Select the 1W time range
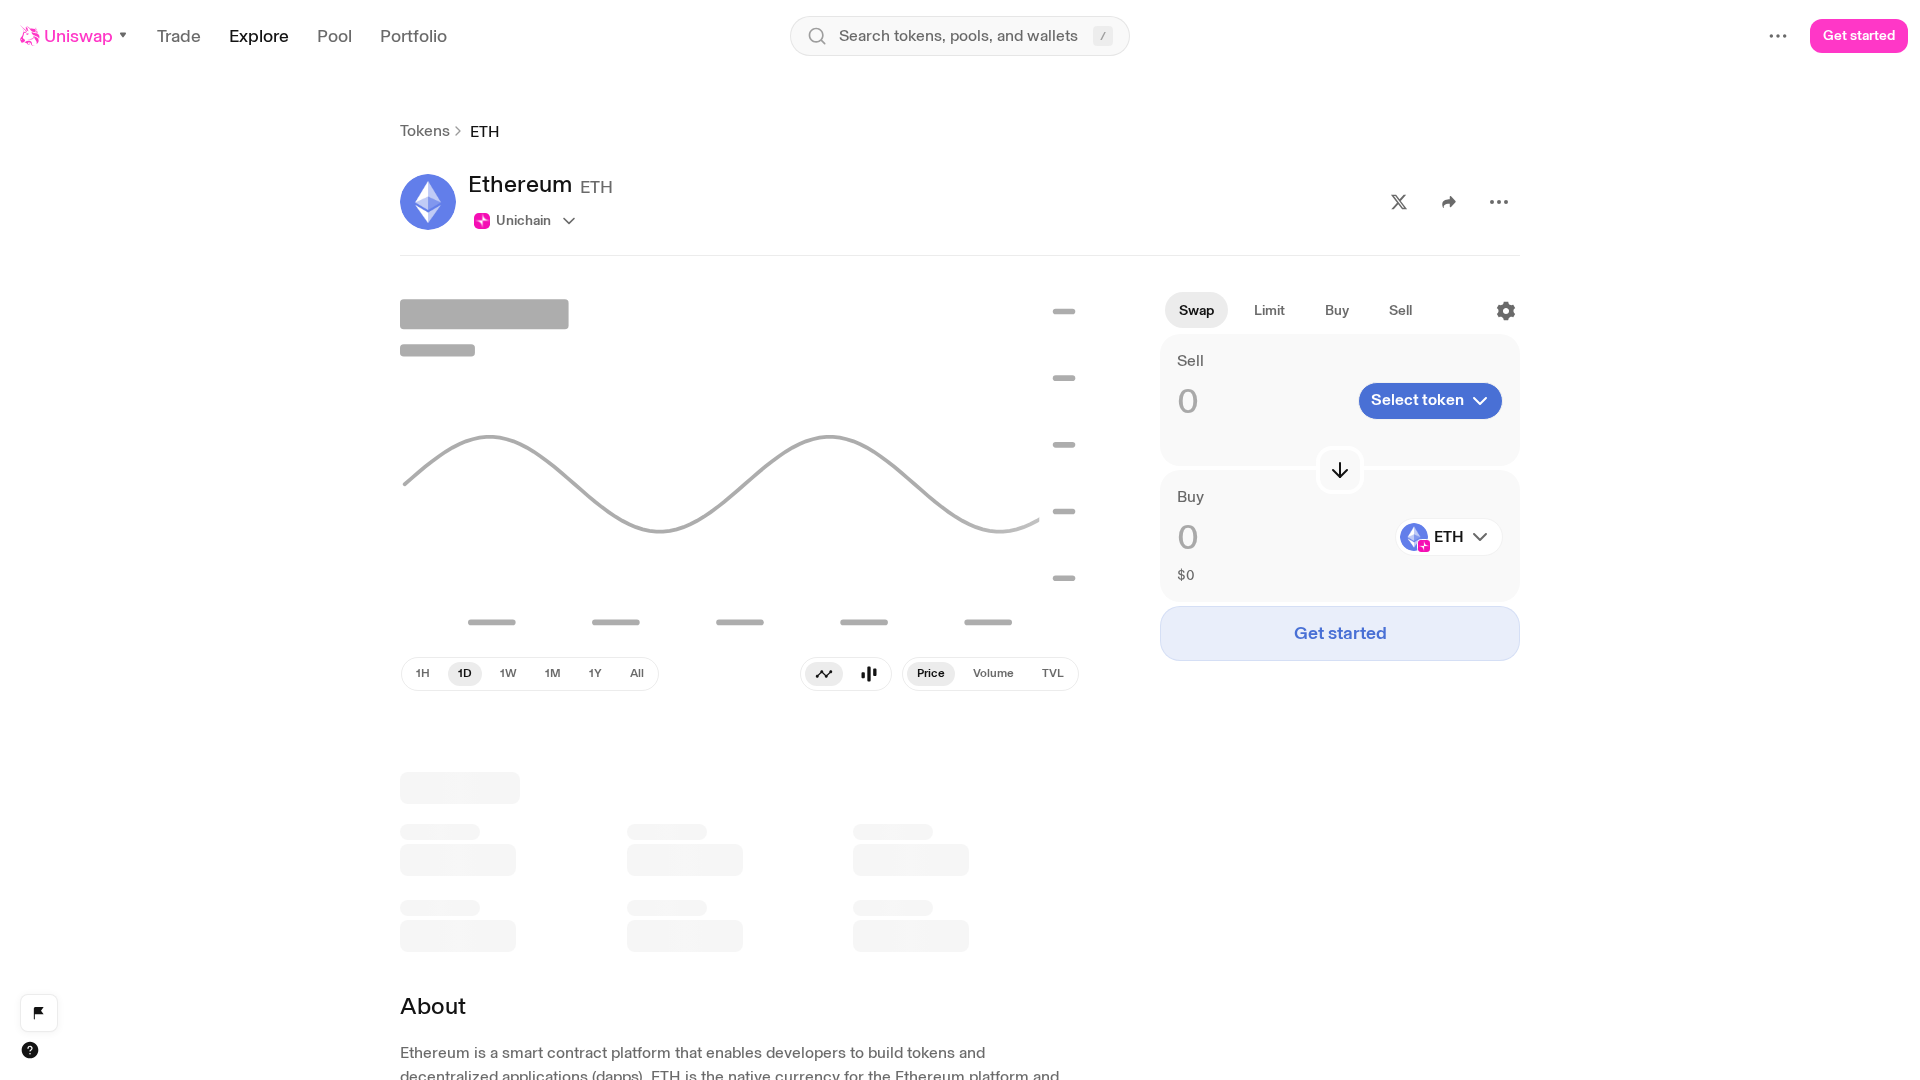The image size is (1920, 1080). [x=508, y=674]
